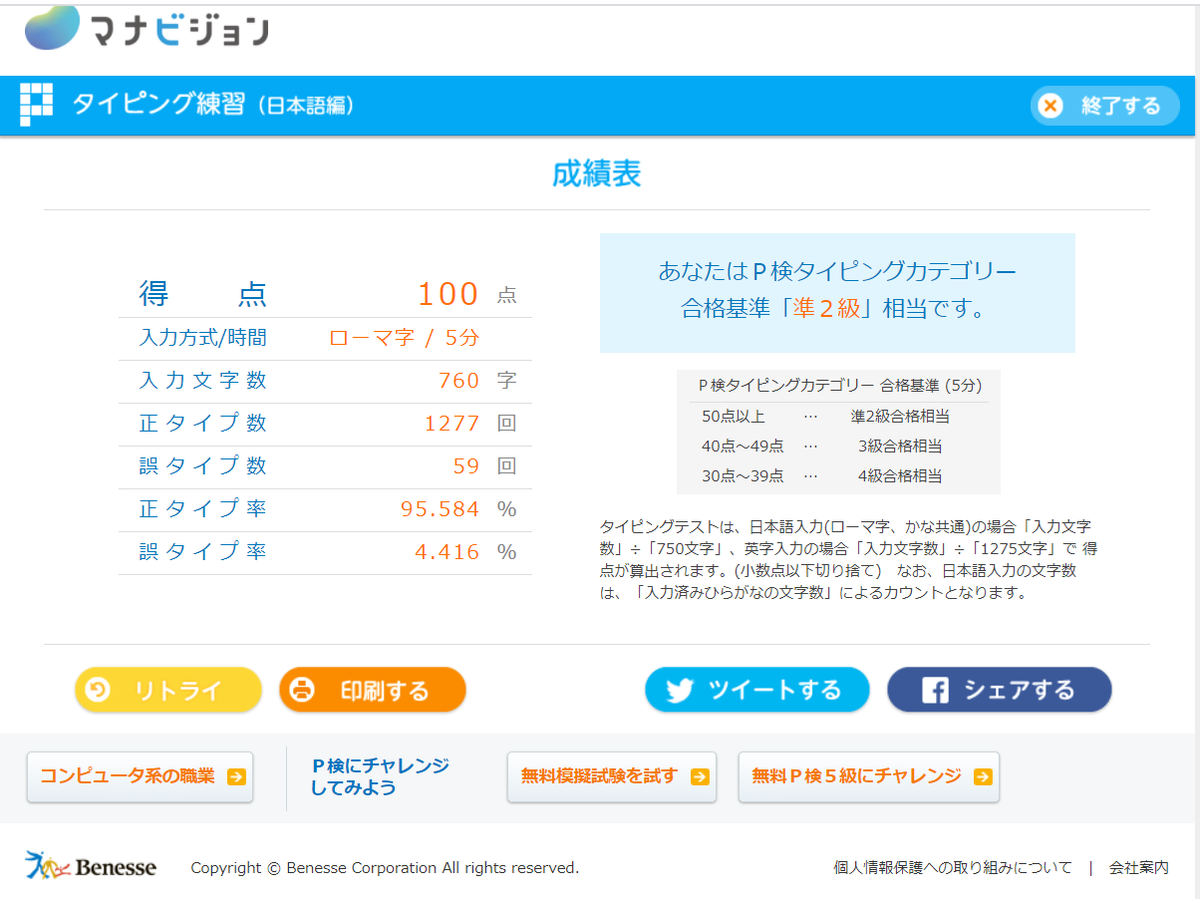Click the 準2級合格相当 cell

(x=900, y=417)
